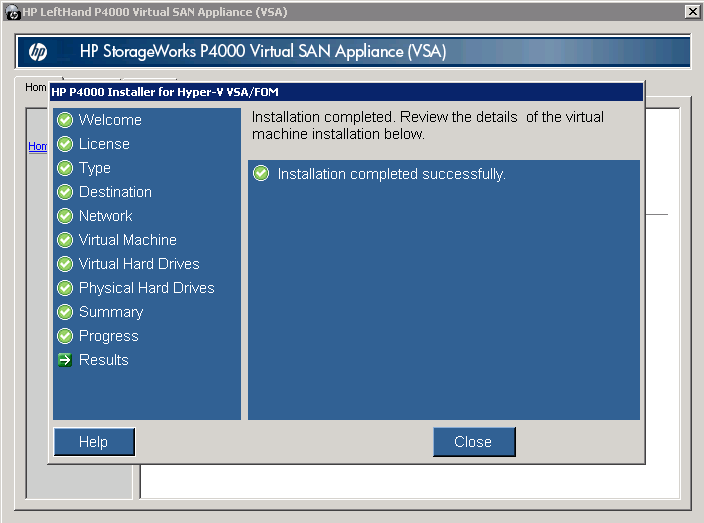Open Help for the installer
This screenshot has width=704, height=523.
click(94, 442)
